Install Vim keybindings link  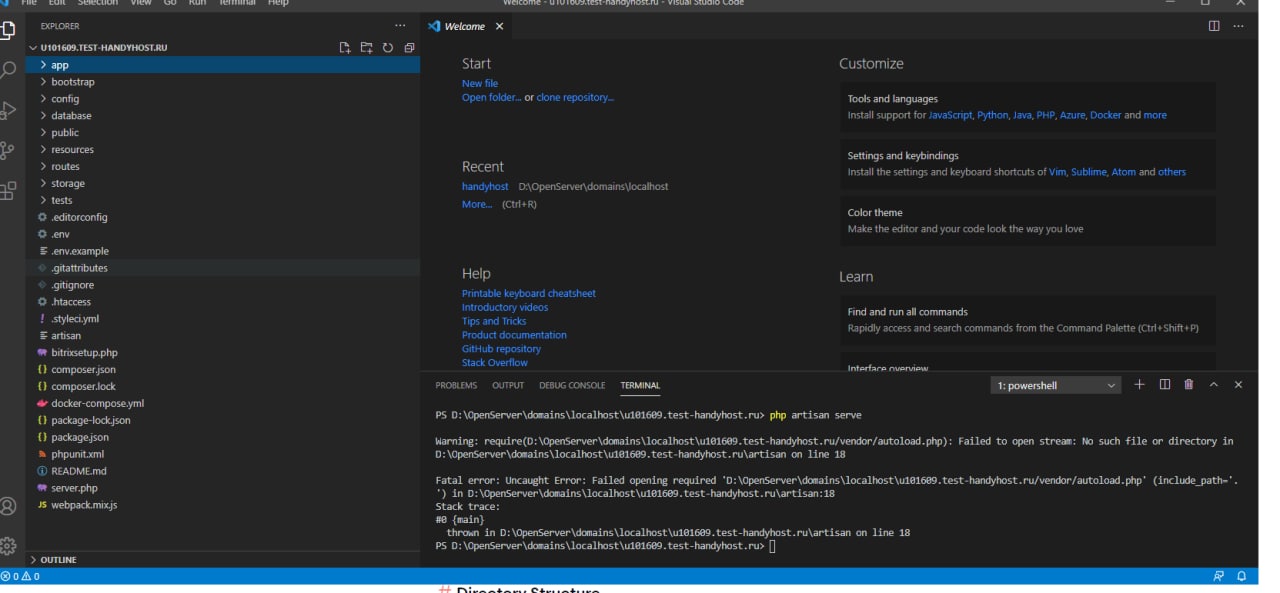(x=1057, y=172)
